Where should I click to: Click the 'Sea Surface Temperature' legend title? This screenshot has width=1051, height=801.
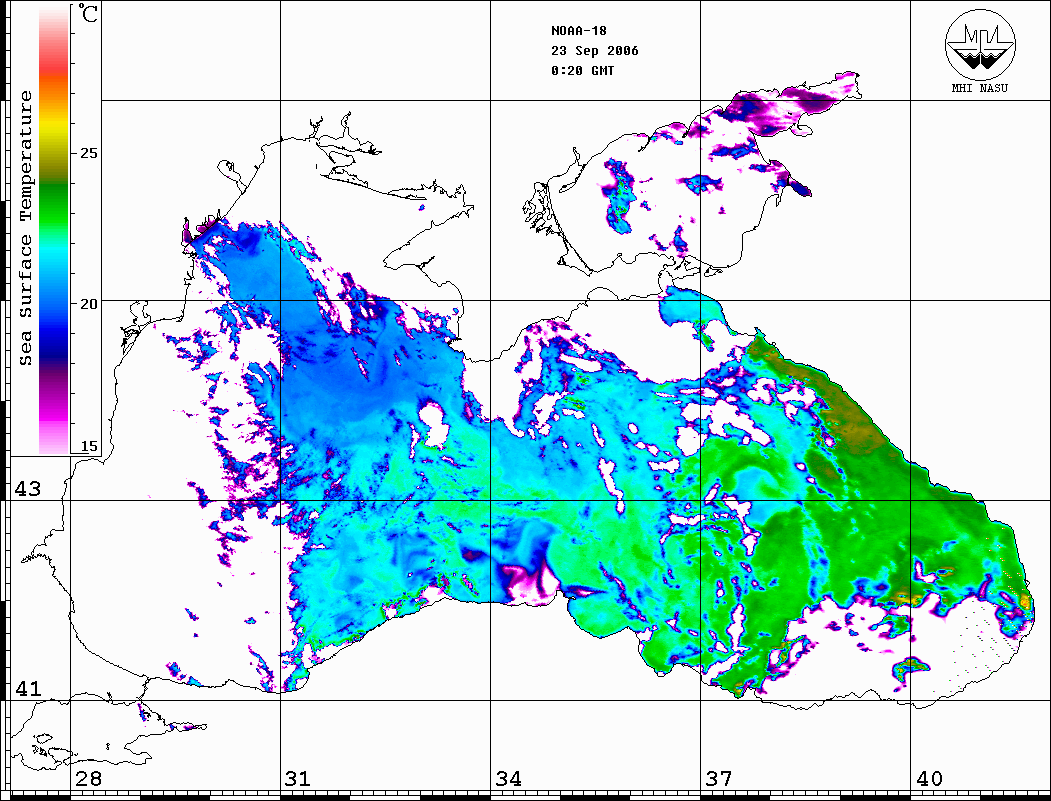(25, 228)
